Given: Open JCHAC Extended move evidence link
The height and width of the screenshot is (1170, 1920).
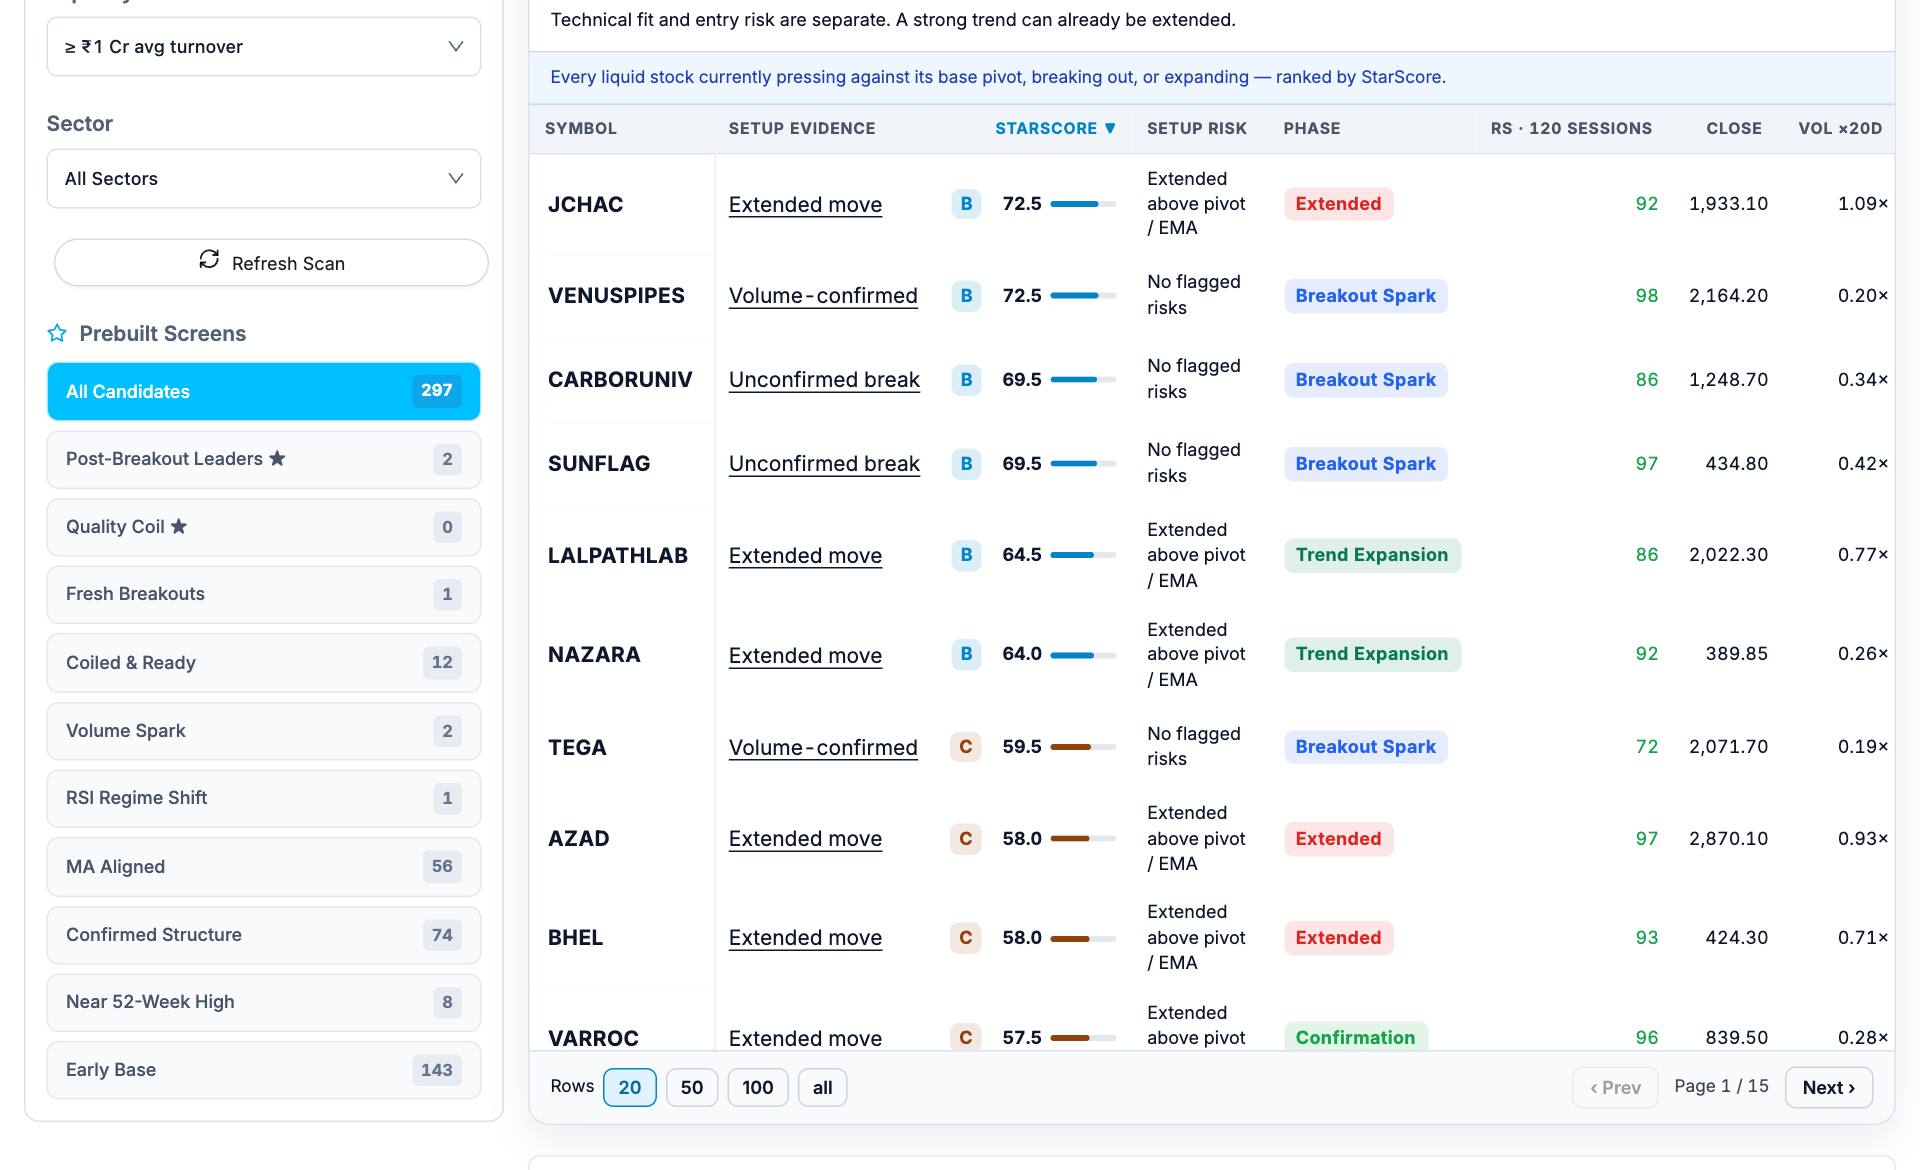Looking at the screenshot, I should (x=805, y=205).
